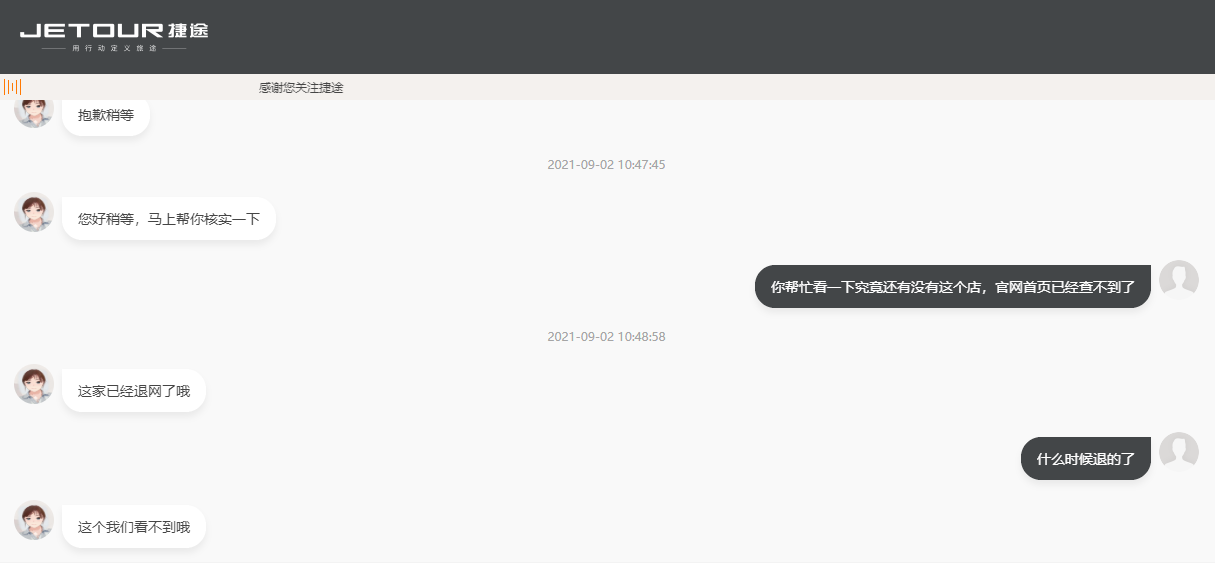Click agent avatar beside 这家已经退网了哦
The image size is (1215, 563).
click(34, 384)
